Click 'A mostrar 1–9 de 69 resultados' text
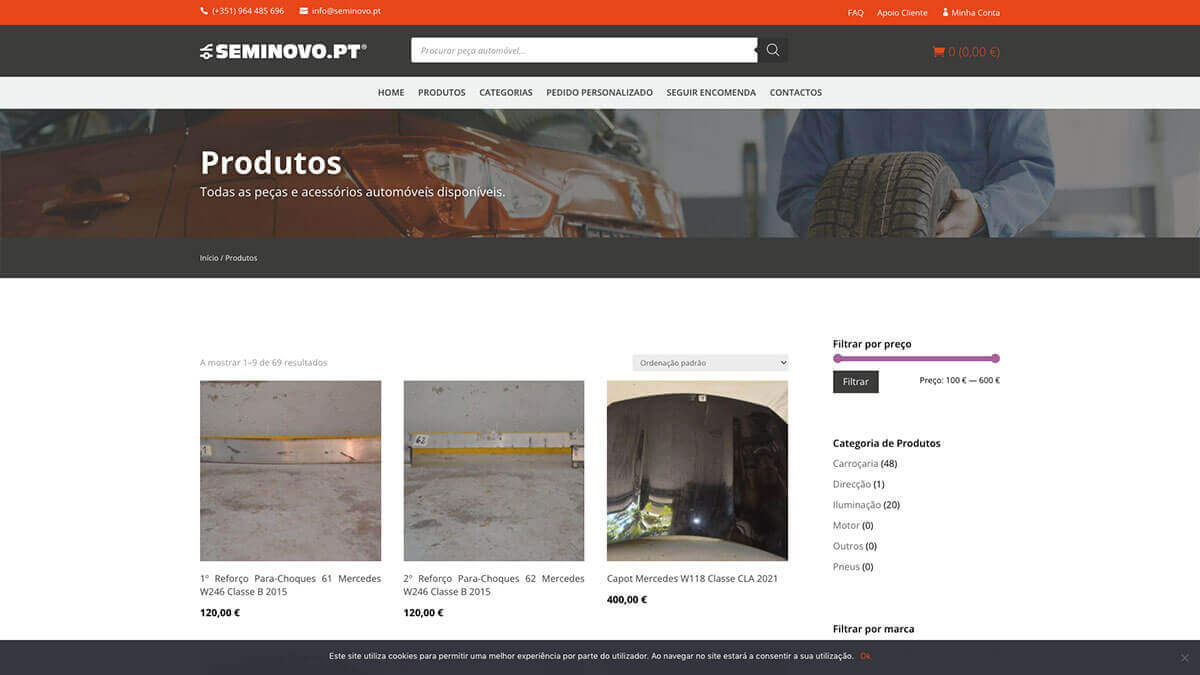 pyautogui.click(x=264, y=363)
